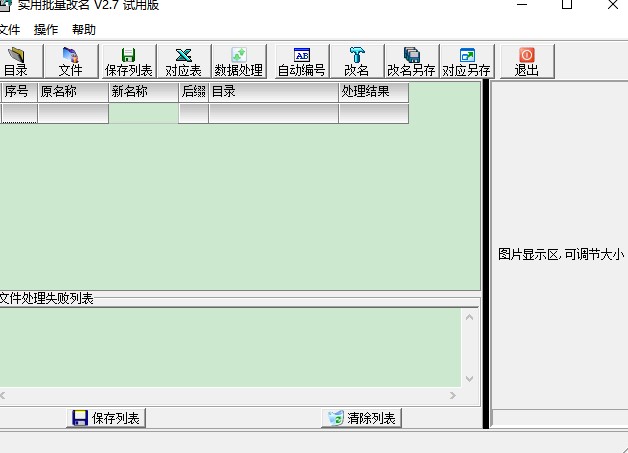Screen dimensions: 628x453
Task: Click the failure list scroll up arrow
Action: (470, 317)
